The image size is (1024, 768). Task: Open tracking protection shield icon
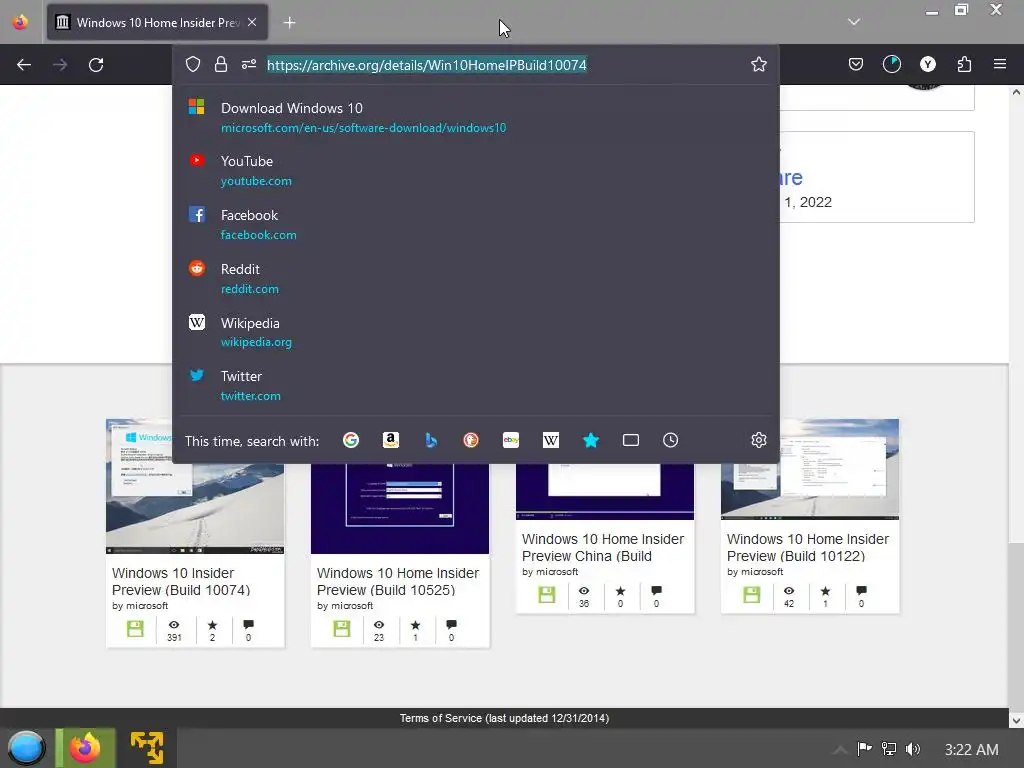pyautogui.click(x=193, y=64)
